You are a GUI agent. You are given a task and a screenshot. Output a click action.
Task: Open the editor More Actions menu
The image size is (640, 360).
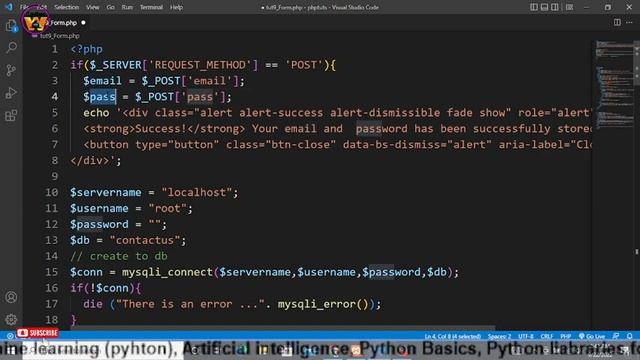[x=629, y=22]
